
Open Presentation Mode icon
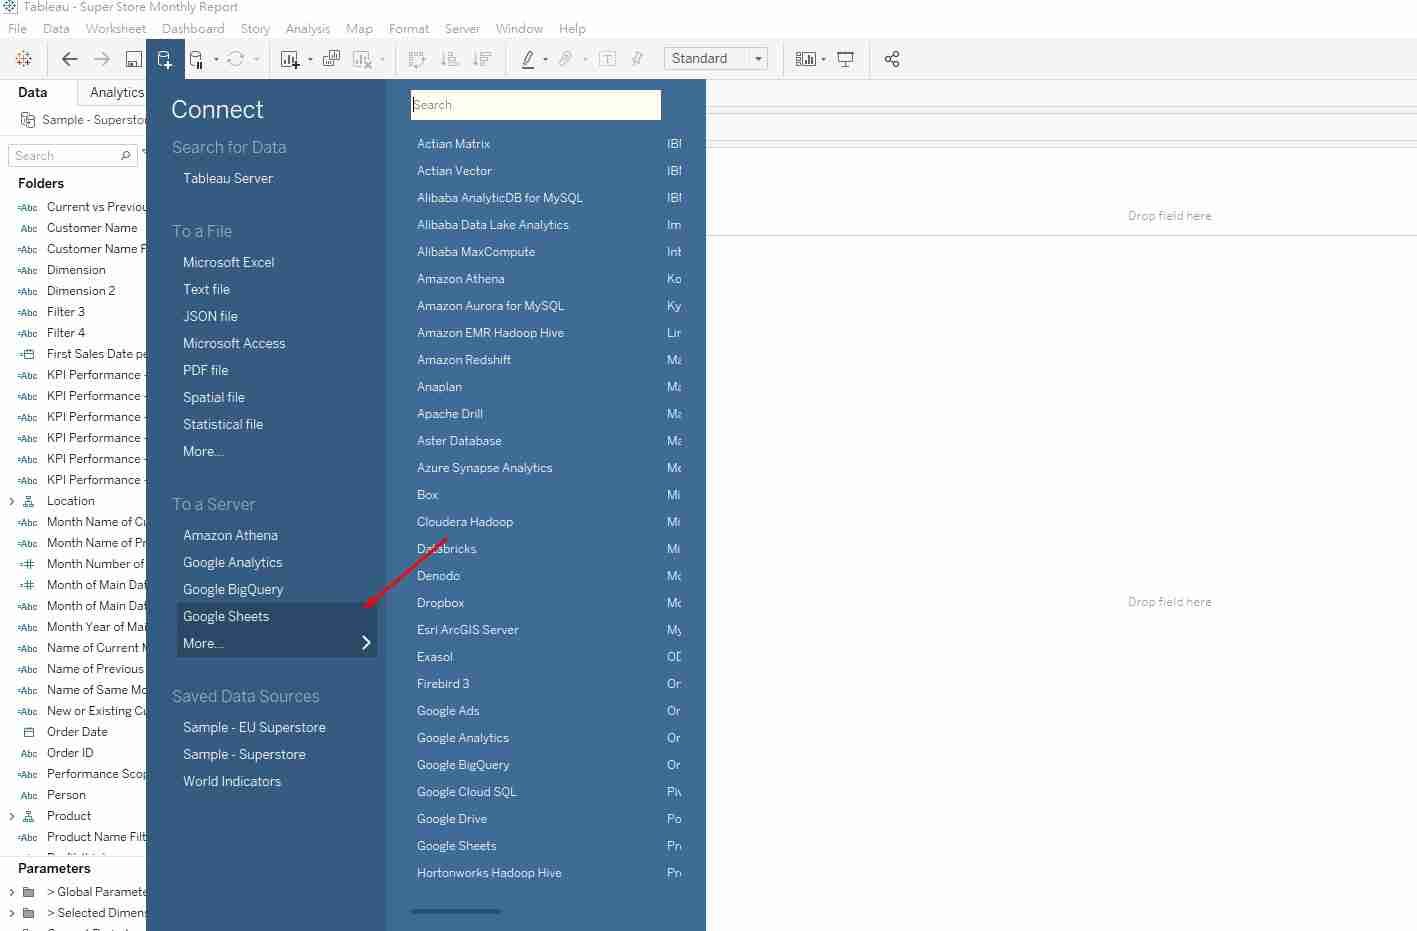click(846, 59)
